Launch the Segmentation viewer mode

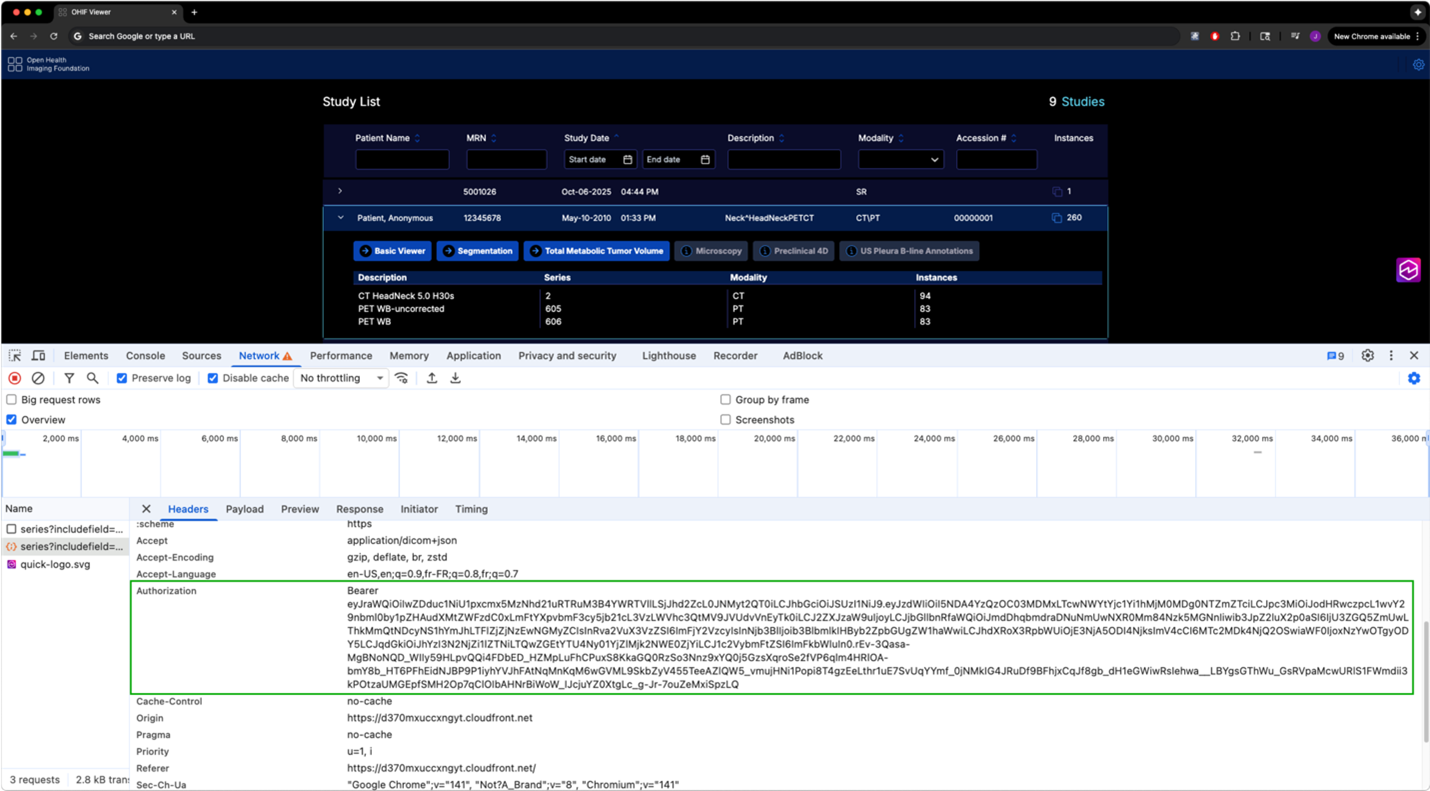[x=478, y=251]
